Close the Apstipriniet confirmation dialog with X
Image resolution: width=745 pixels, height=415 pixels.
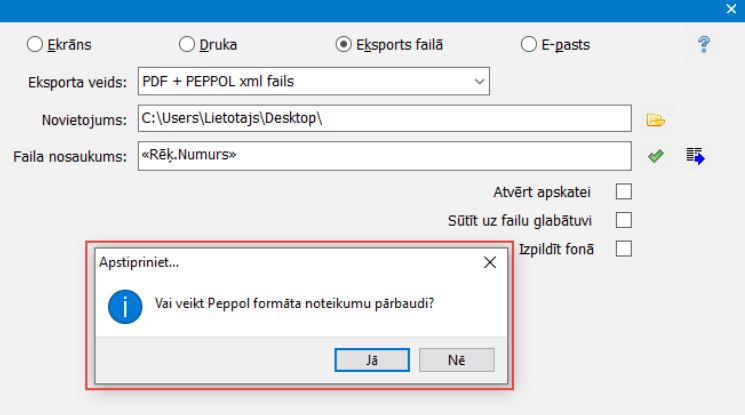(490, 263)
